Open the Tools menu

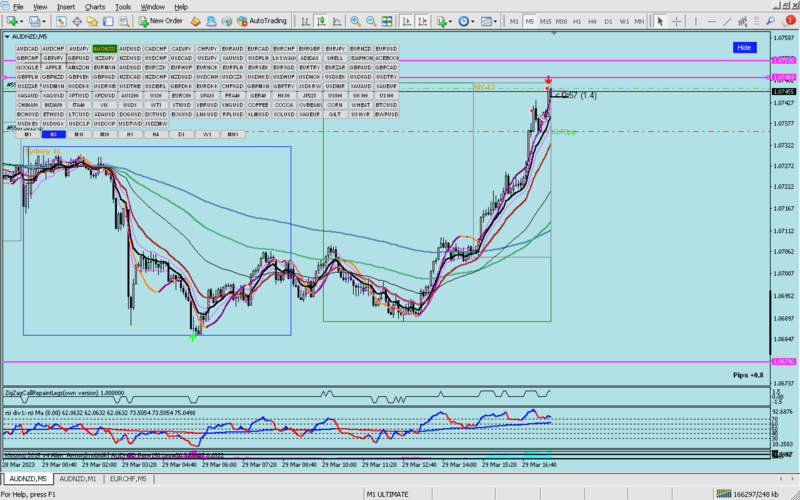[123, 7]
